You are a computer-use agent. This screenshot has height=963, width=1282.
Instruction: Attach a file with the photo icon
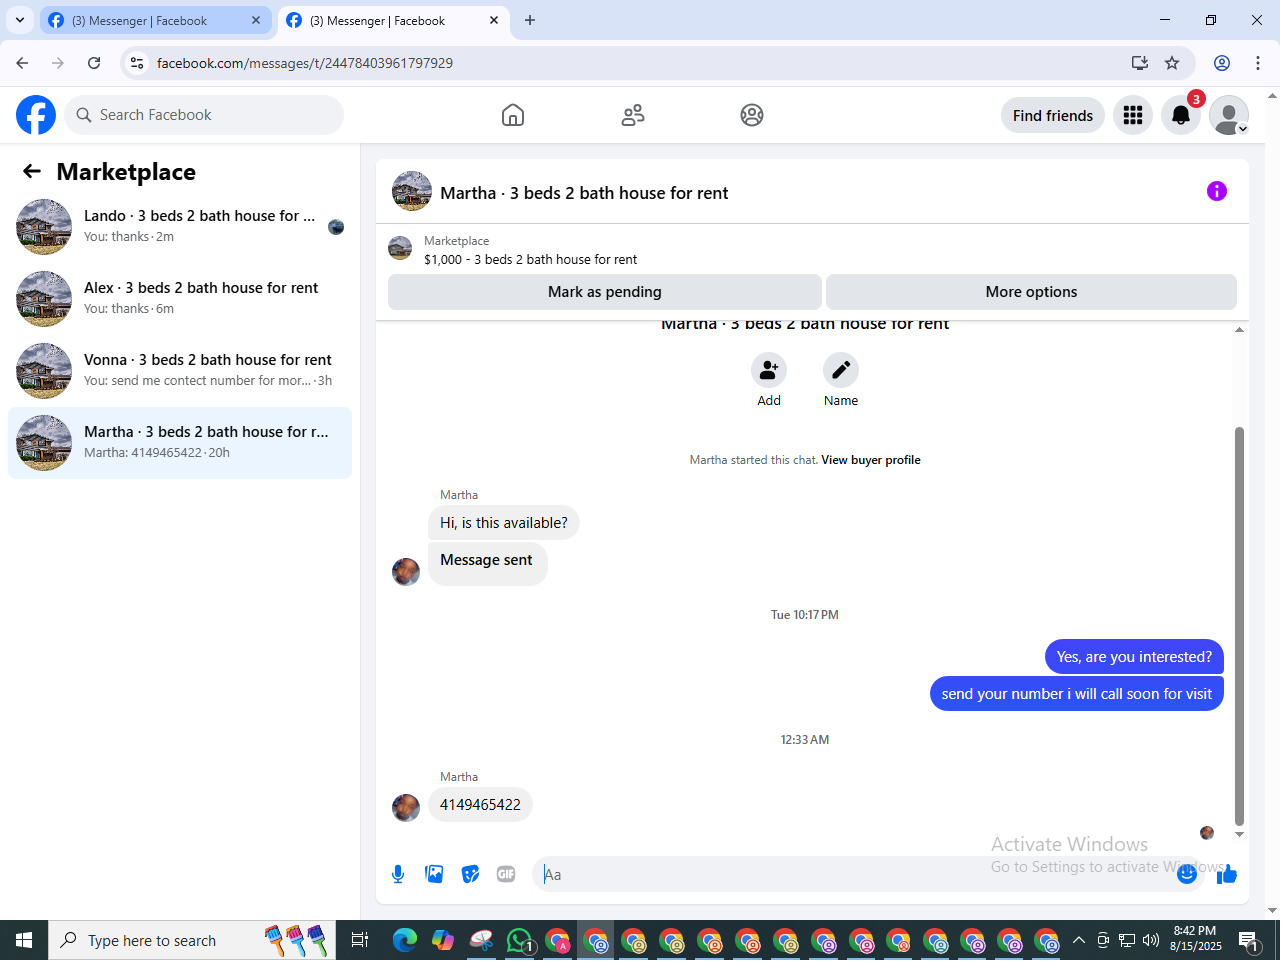pyautogui.click(x=434, y=874)
